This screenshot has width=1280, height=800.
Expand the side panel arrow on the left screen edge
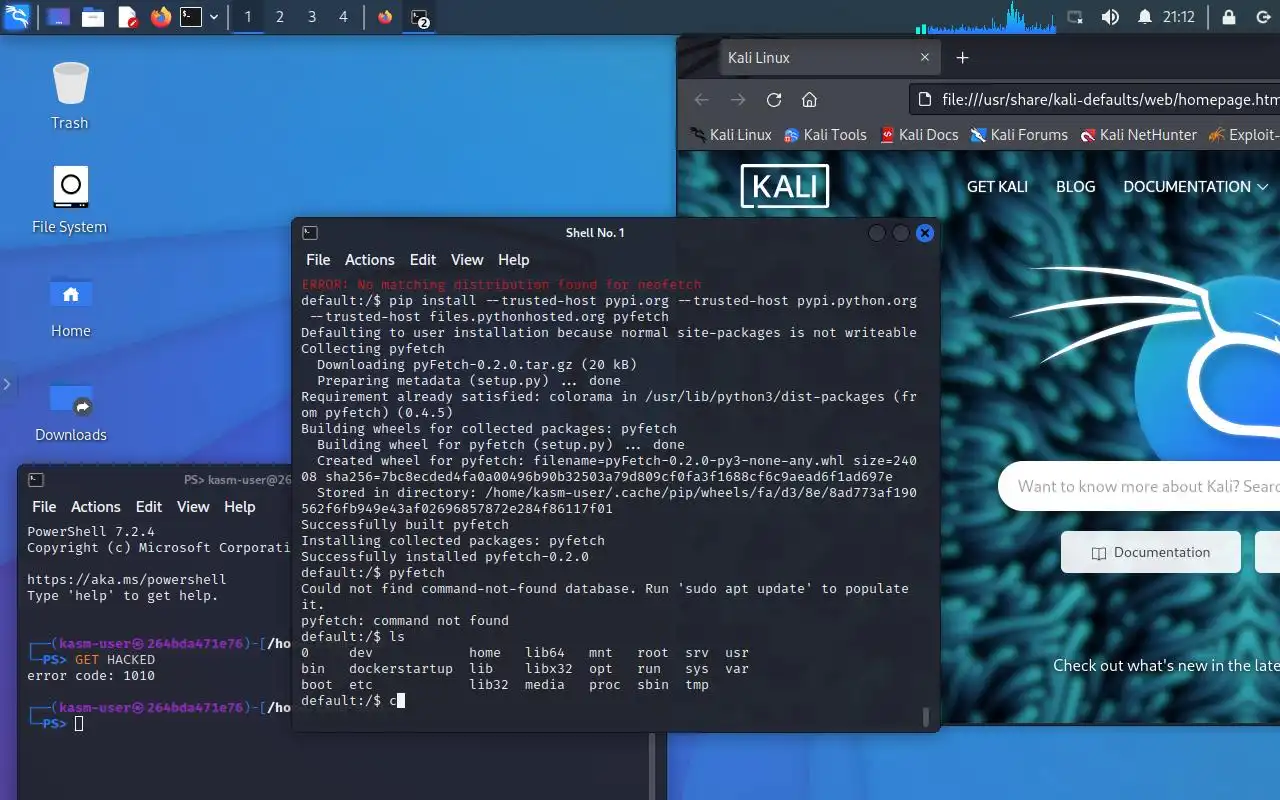pos(7,384)
